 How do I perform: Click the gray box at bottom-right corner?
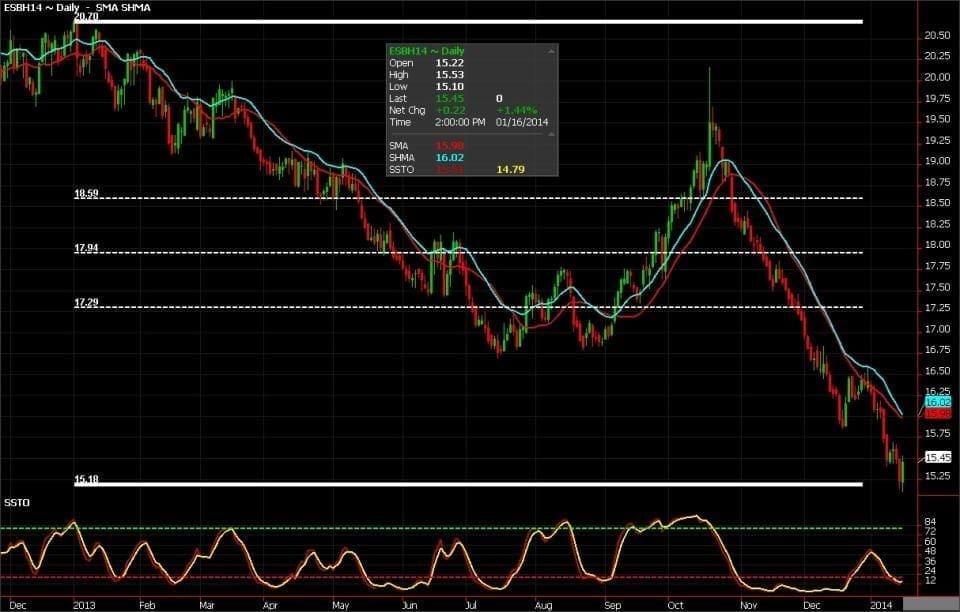point(930,603)
